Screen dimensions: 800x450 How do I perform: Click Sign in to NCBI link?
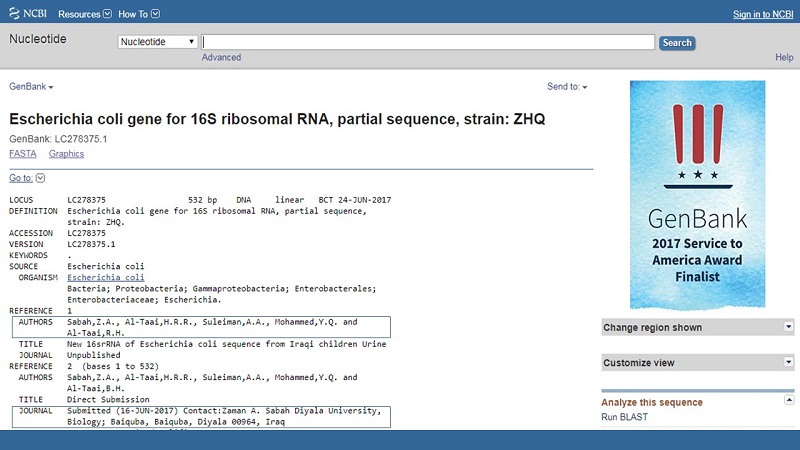(763, 14)
